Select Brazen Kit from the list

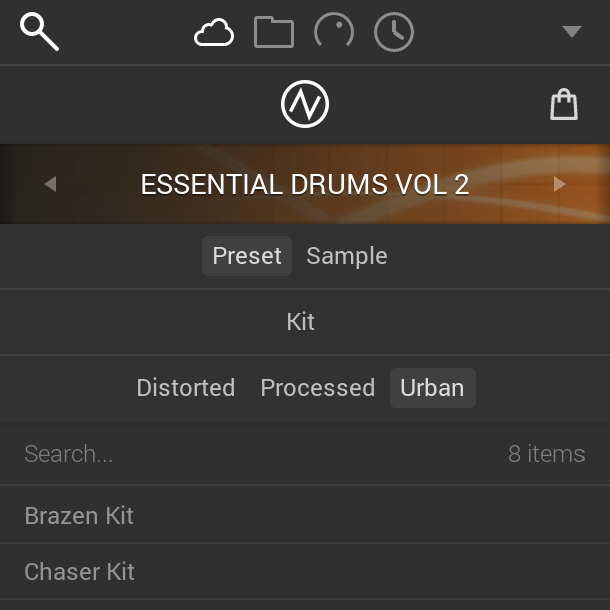click(x=305, y=515)
